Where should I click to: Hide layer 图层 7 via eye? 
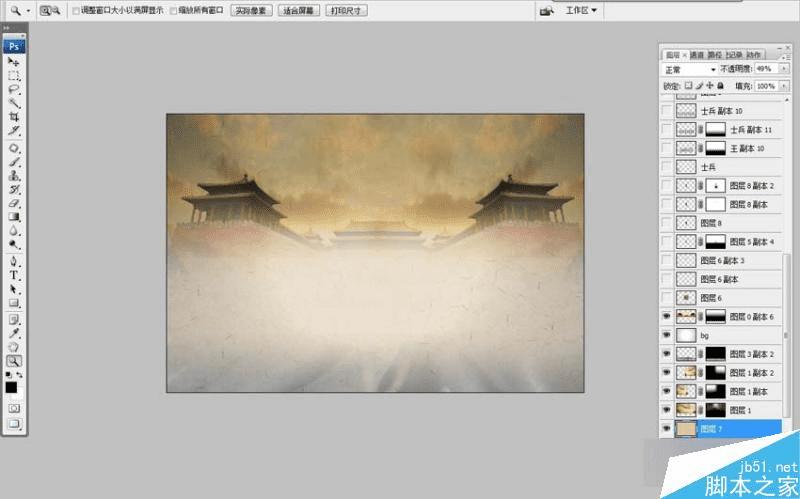tap(666, 429)
